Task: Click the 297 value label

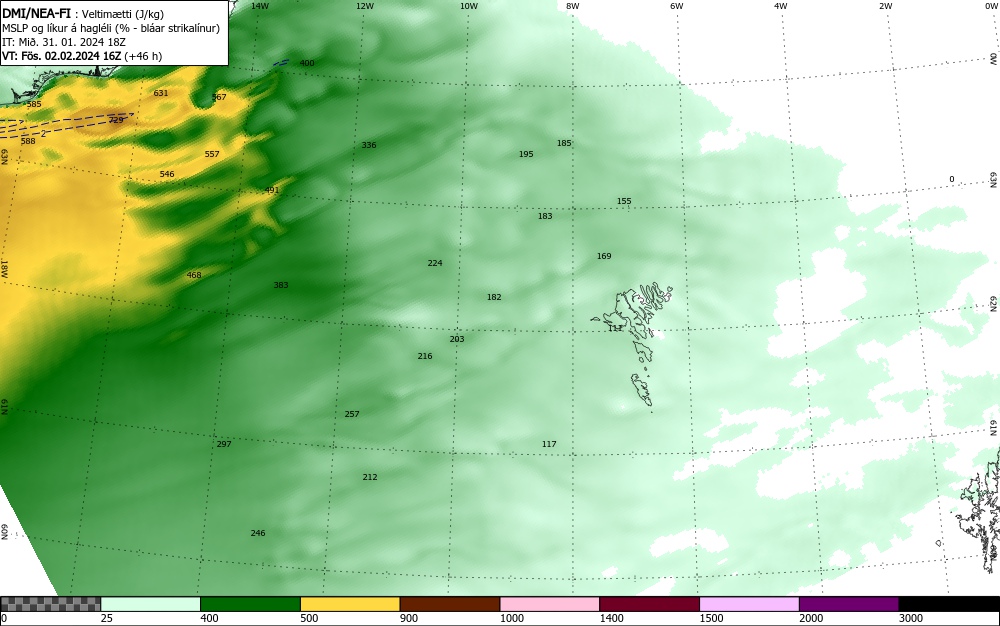Action: tap(224, 444)
